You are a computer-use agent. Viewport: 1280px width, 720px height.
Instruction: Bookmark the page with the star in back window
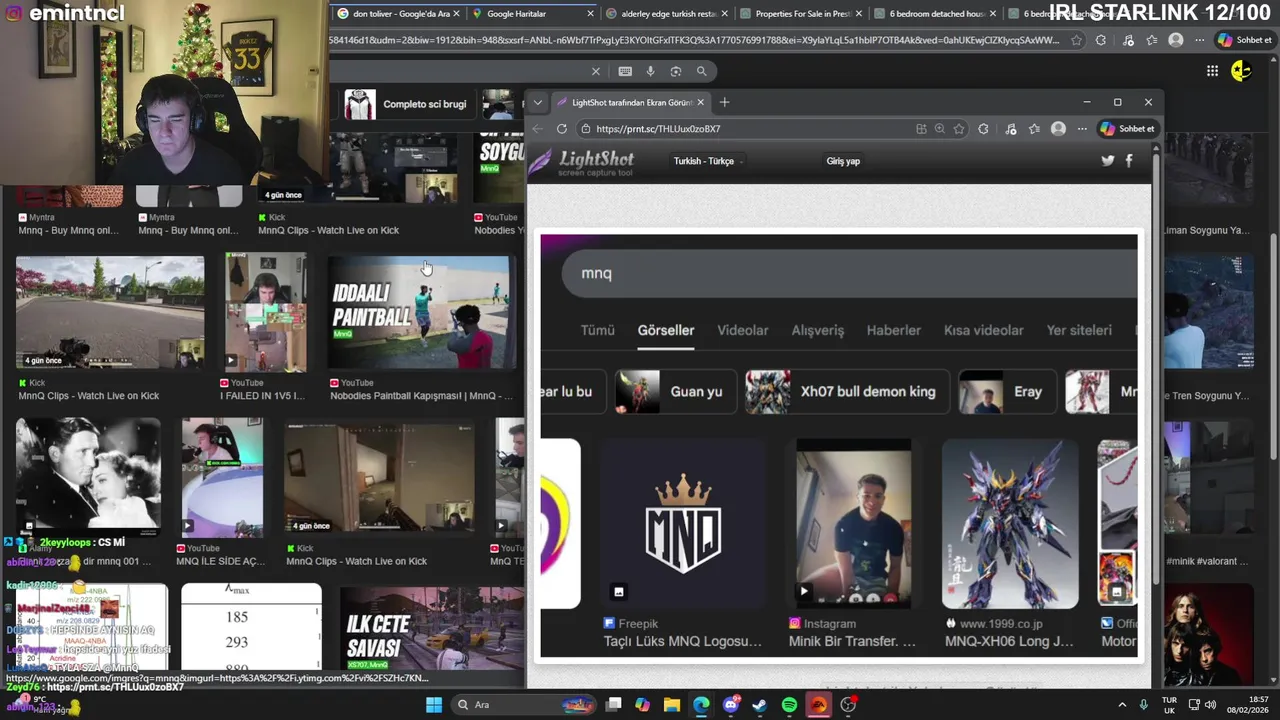(1076, 40)
